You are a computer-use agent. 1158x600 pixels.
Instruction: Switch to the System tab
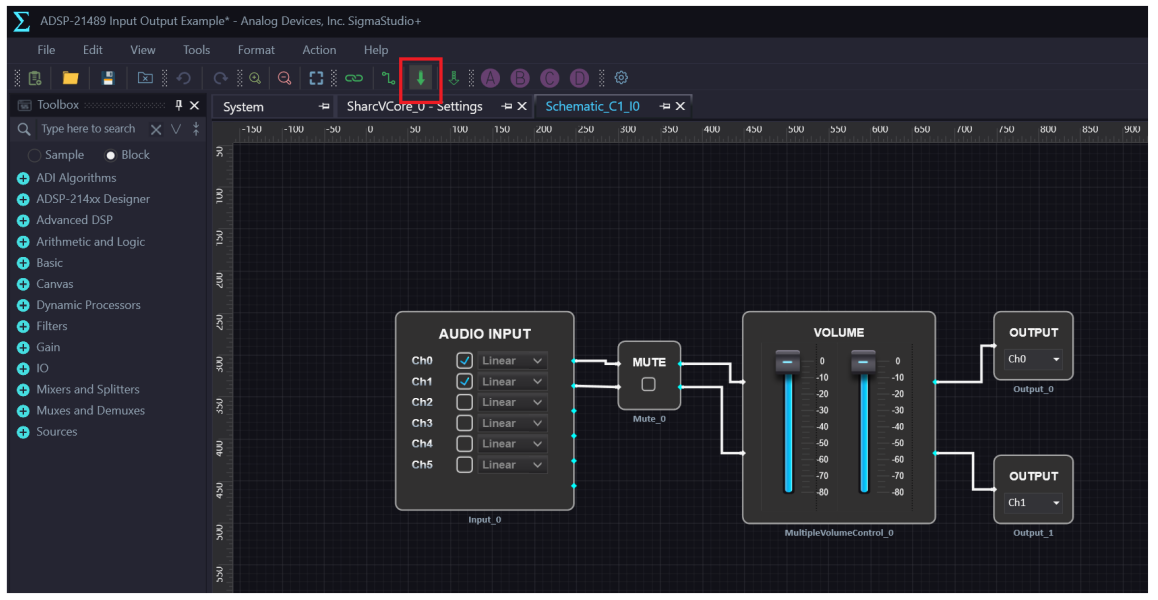pyautogui.click(x=244, y=107)
